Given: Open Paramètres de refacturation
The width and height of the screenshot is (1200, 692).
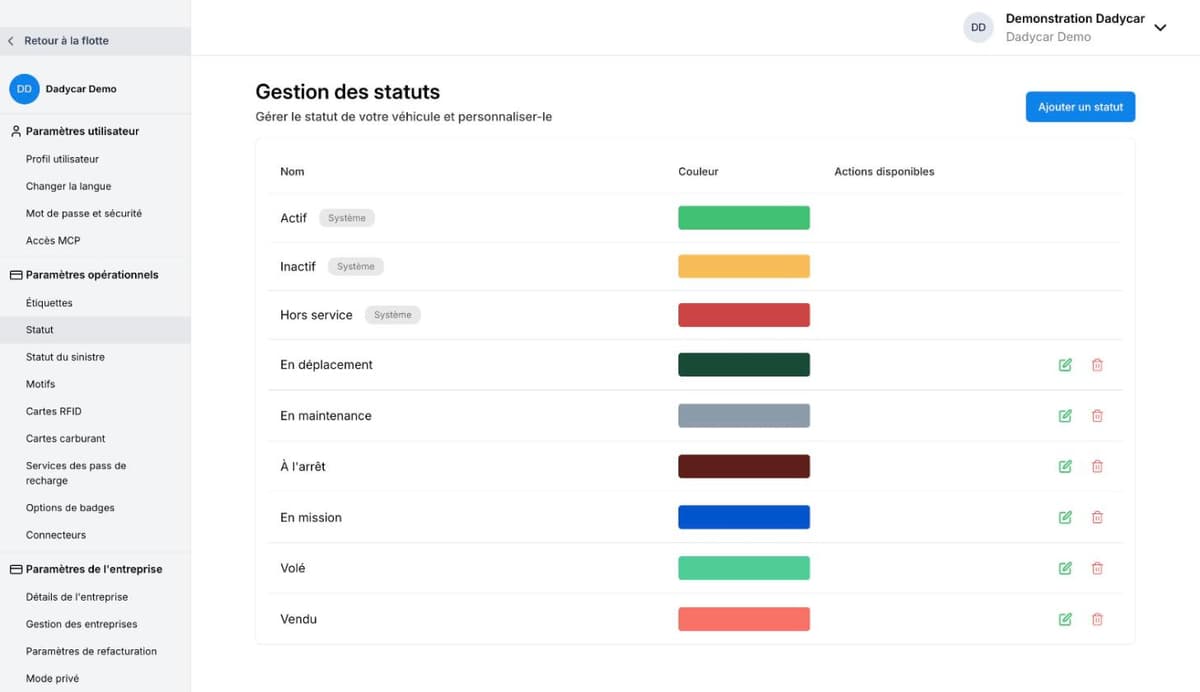Looking at the screenshot, I should (91, 651).
